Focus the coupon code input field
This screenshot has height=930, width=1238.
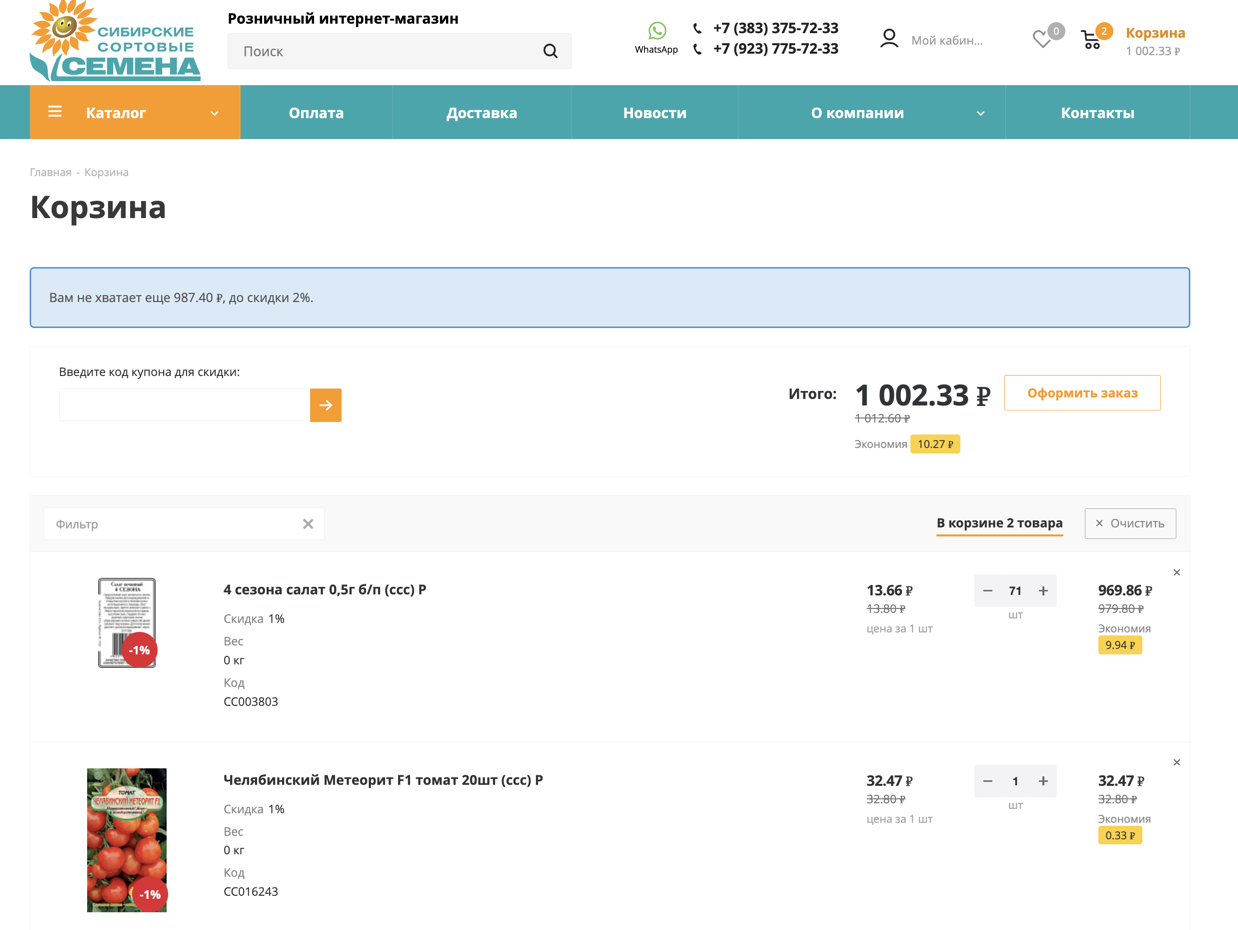(x=184, y=405)
